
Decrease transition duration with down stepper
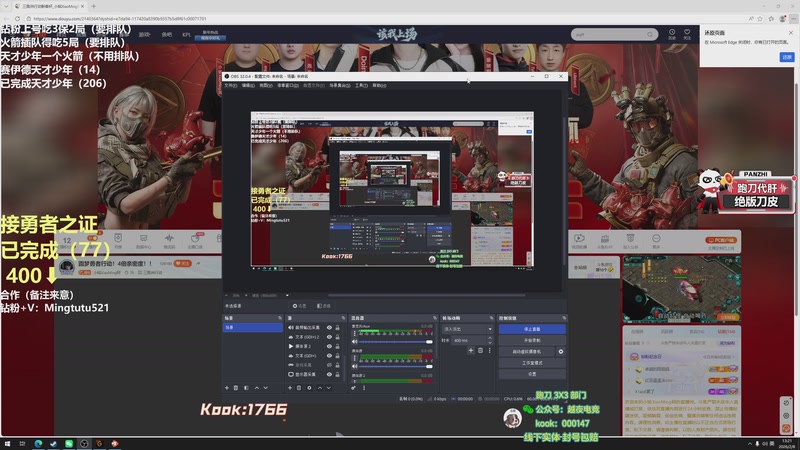(490, 342)
